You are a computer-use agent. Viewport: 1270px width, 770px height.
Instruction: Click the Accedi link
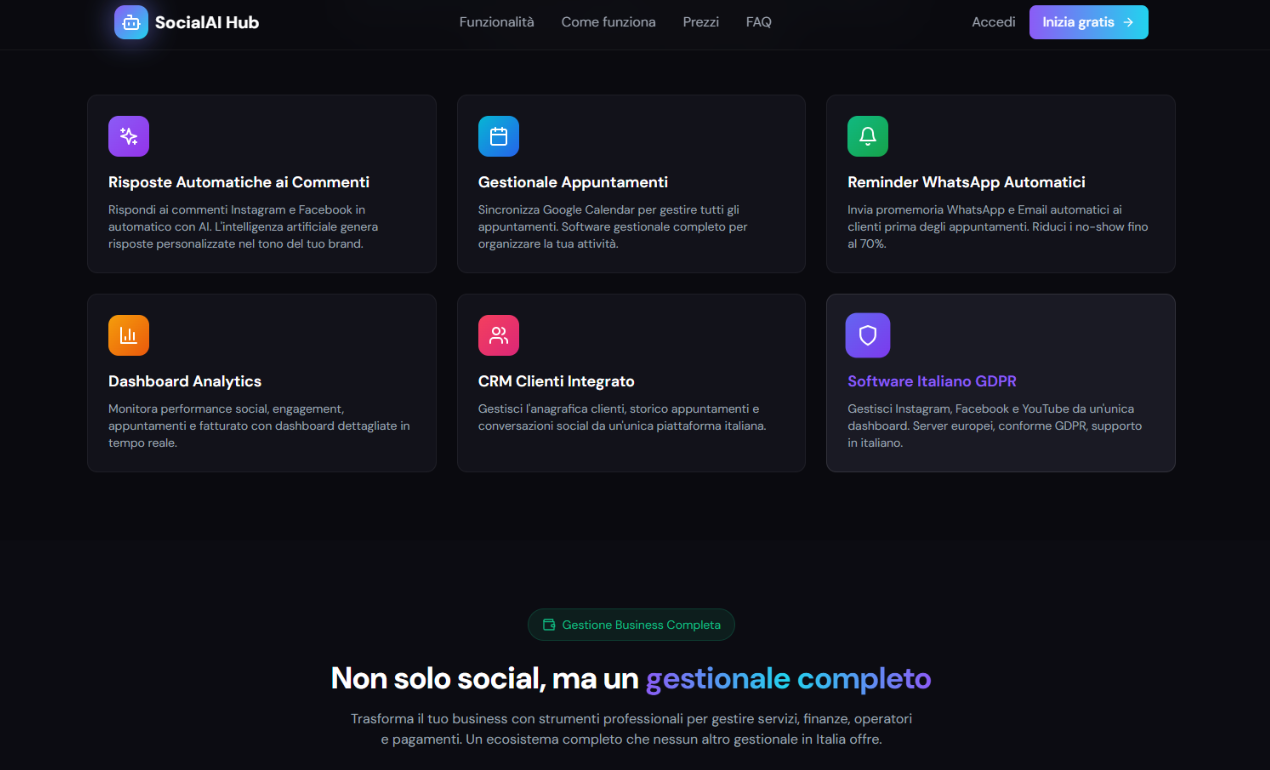[993, 21]
